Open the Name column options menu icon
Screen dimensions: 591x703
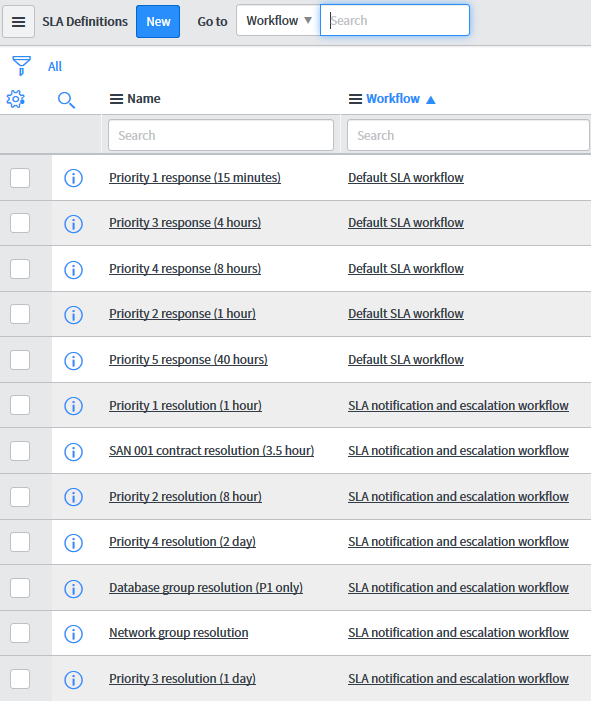pos(117,99)
